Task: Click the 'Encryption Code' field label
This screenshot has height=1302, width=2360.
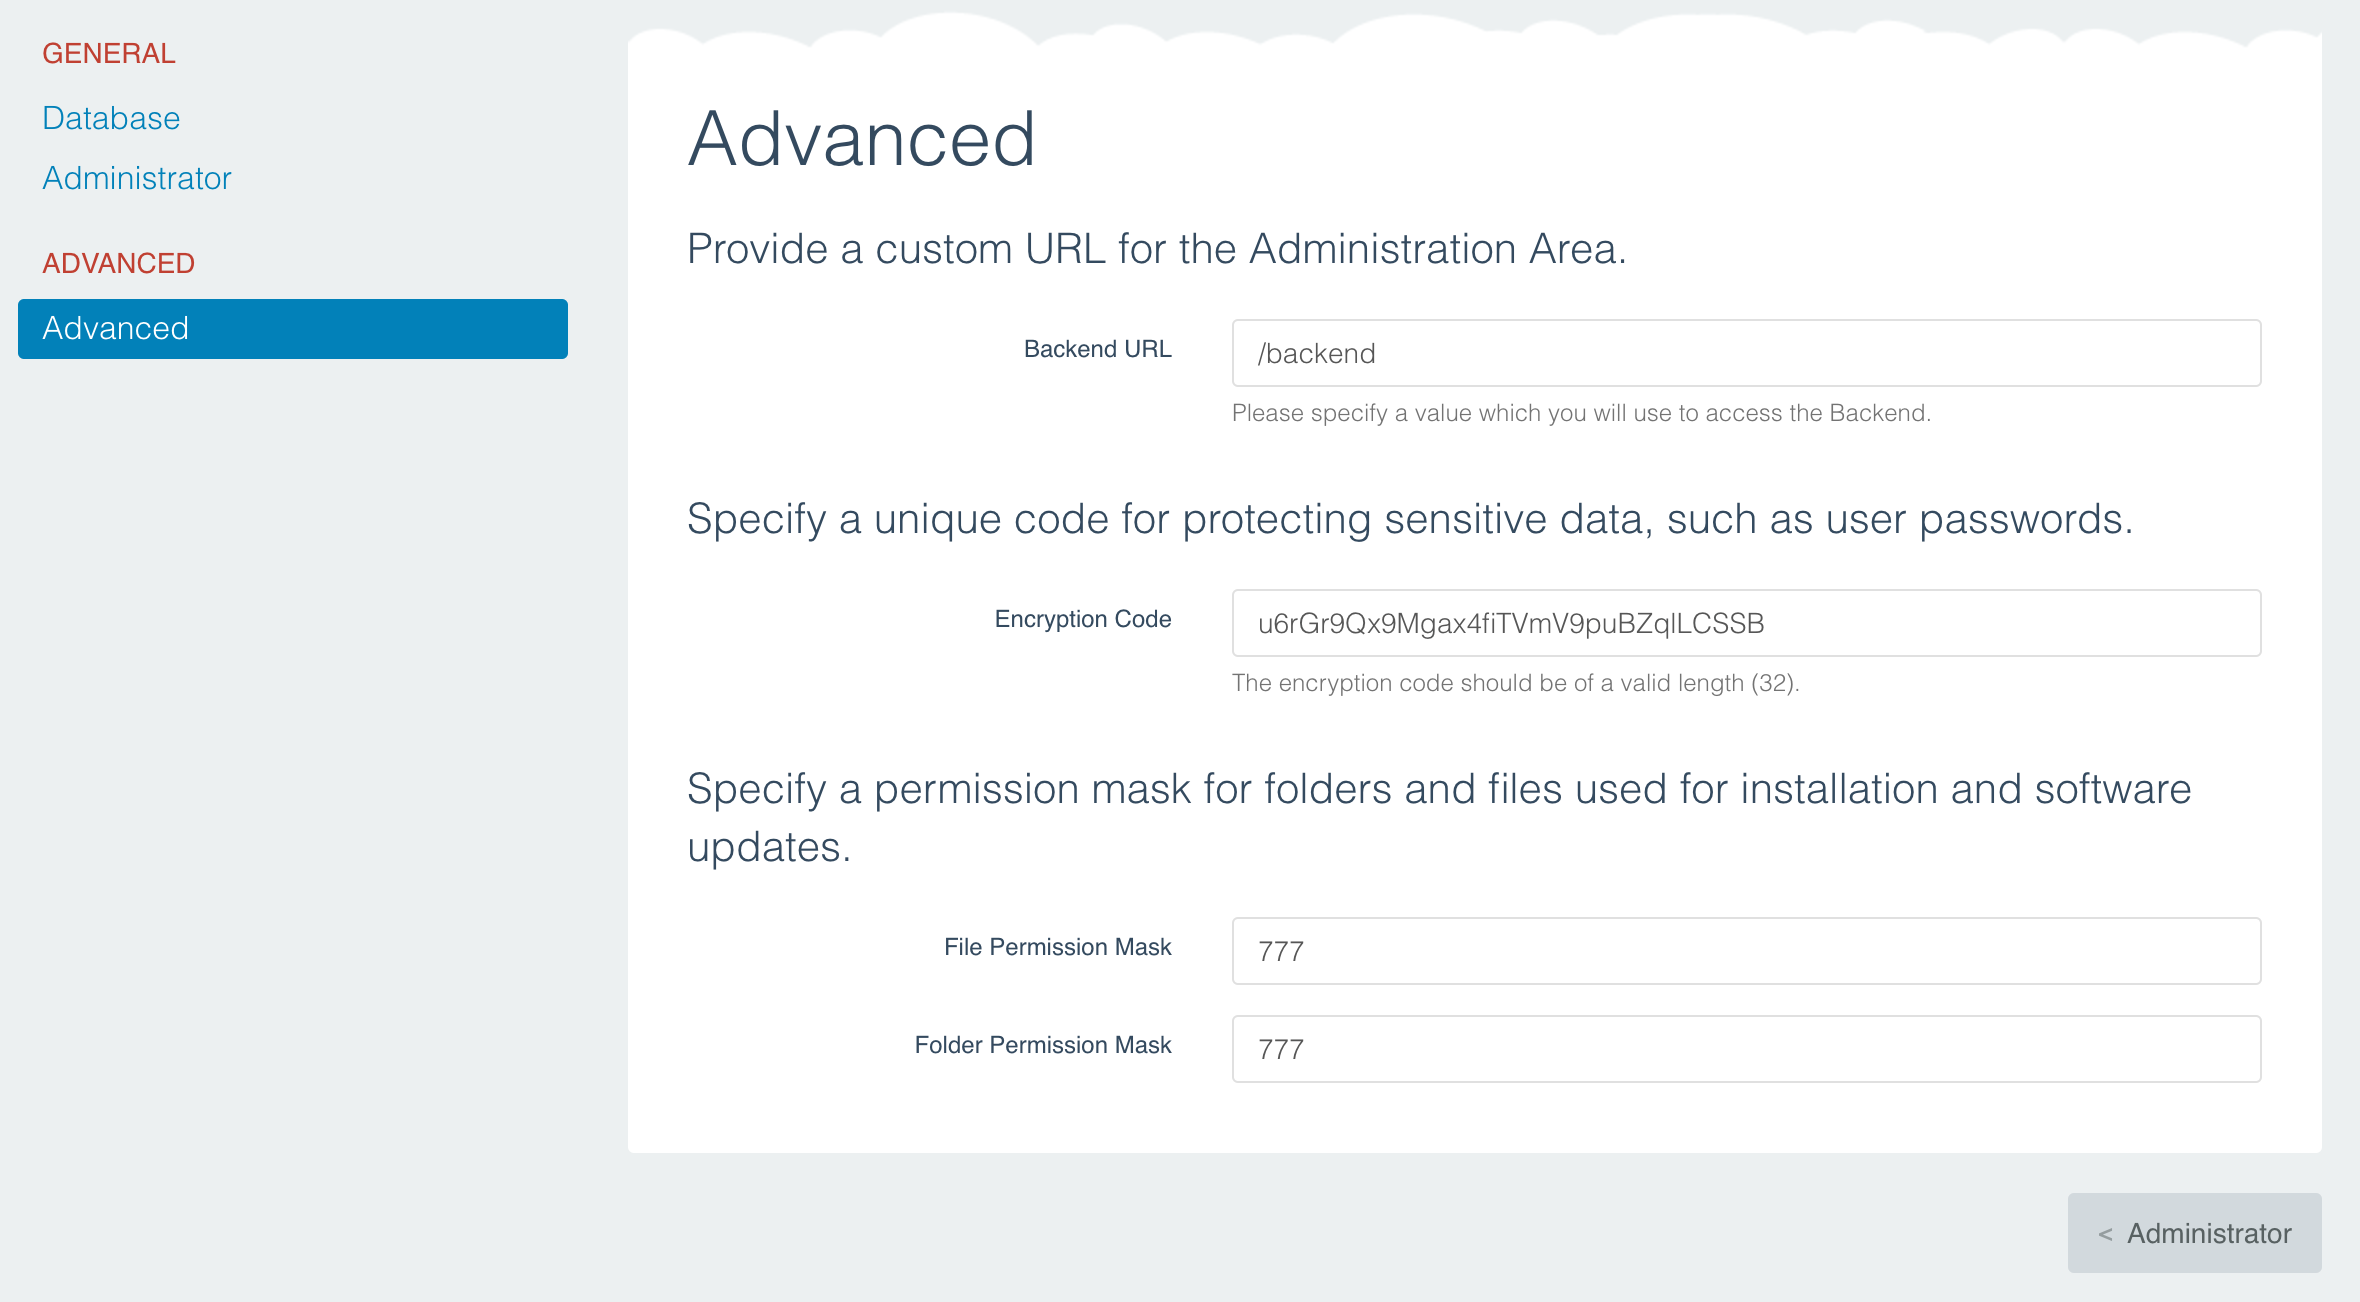Action: coord(1082,619)
